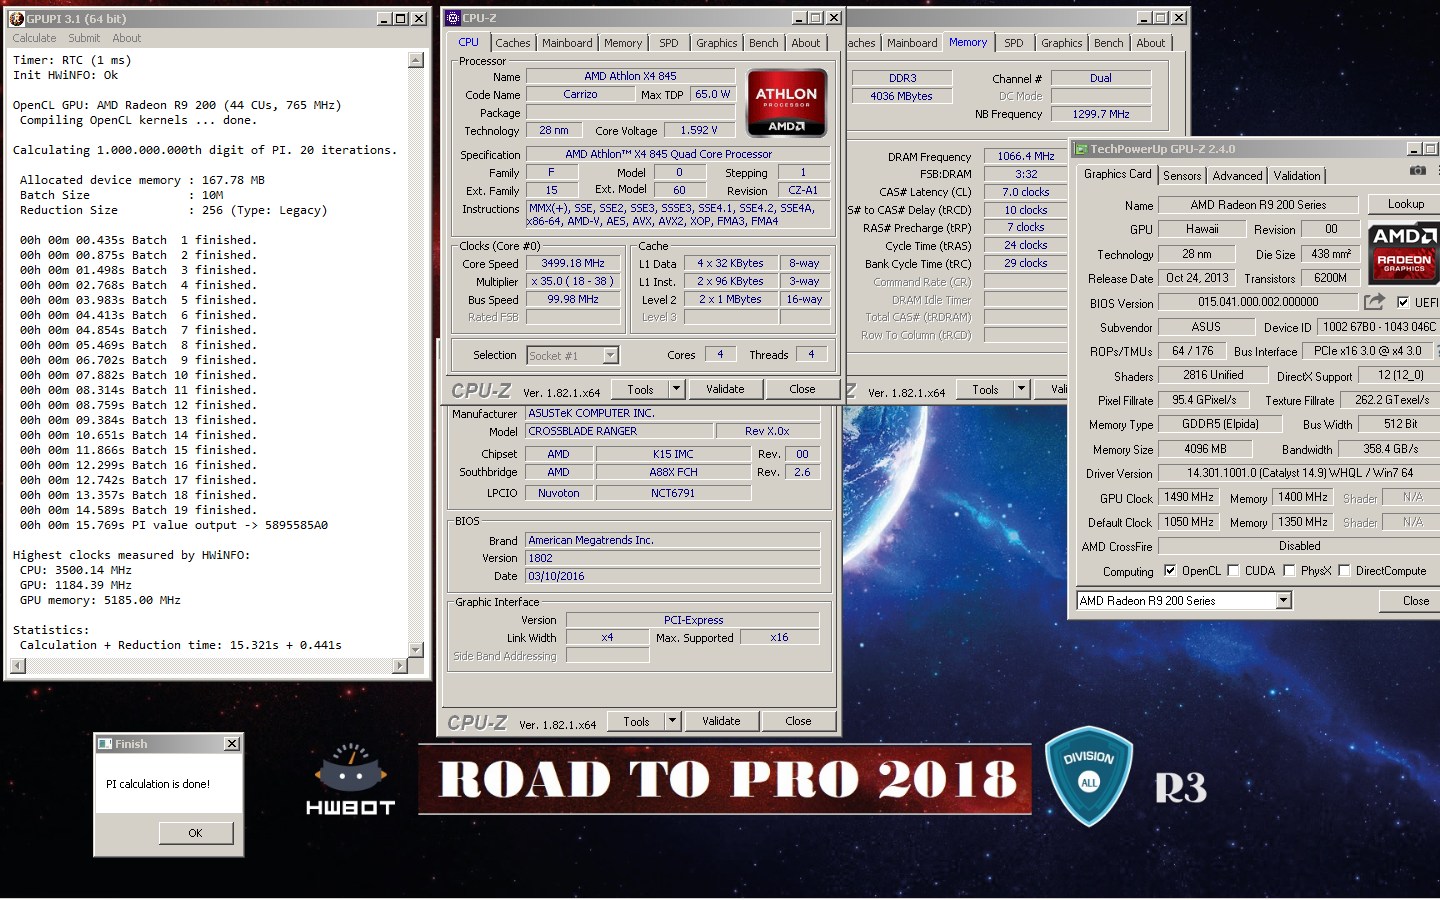Click the GPUPI title bar icon
The height and width of the screenshot is (900, 1440).
(16, 18)
